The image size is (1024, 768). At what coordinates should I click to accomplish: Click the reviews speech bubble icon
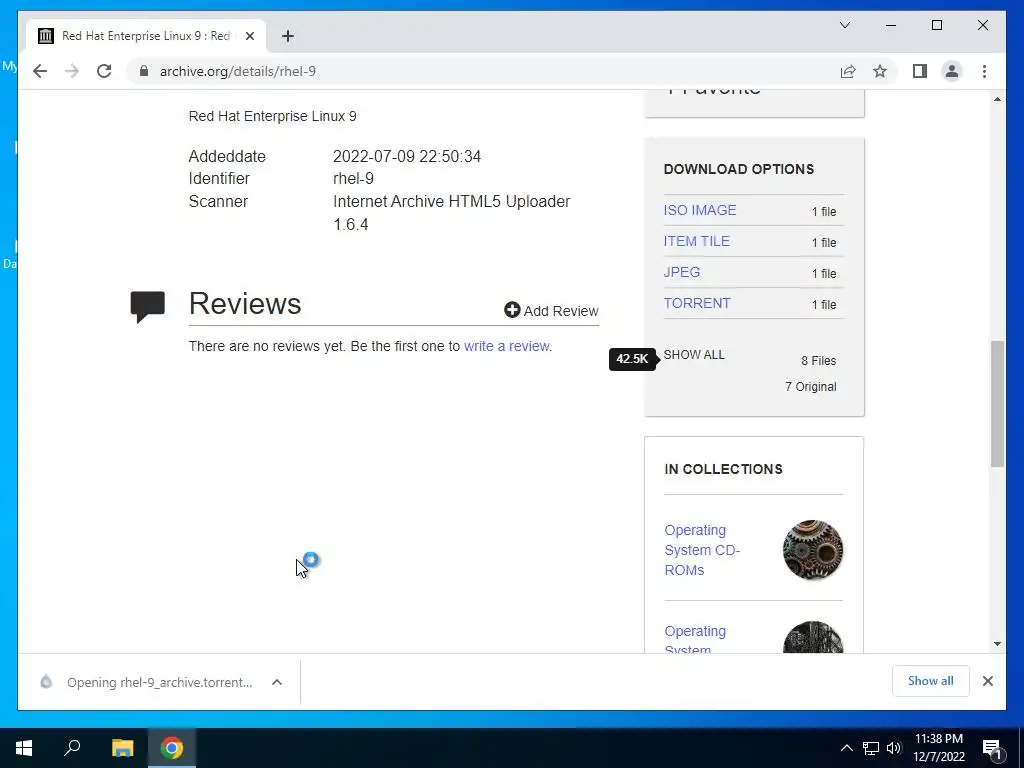[x=148, y=306]
